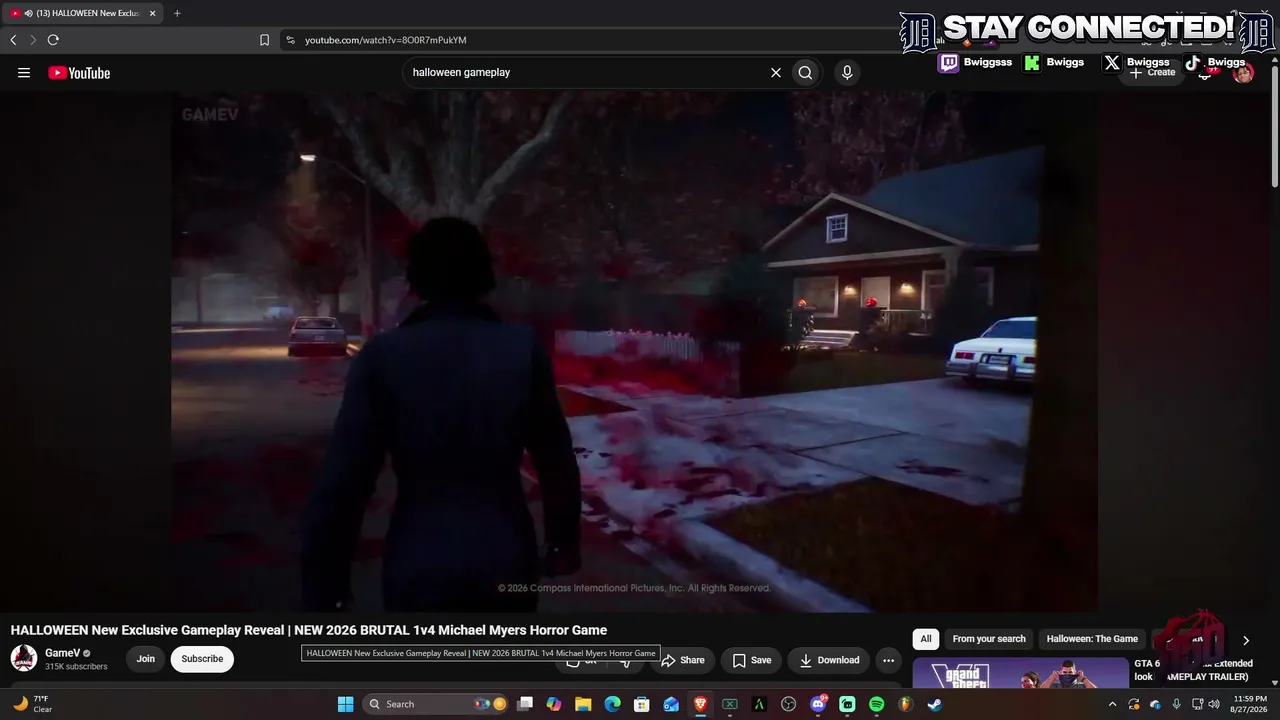Select the Halloween: The Game chip

coord(1092,639)
